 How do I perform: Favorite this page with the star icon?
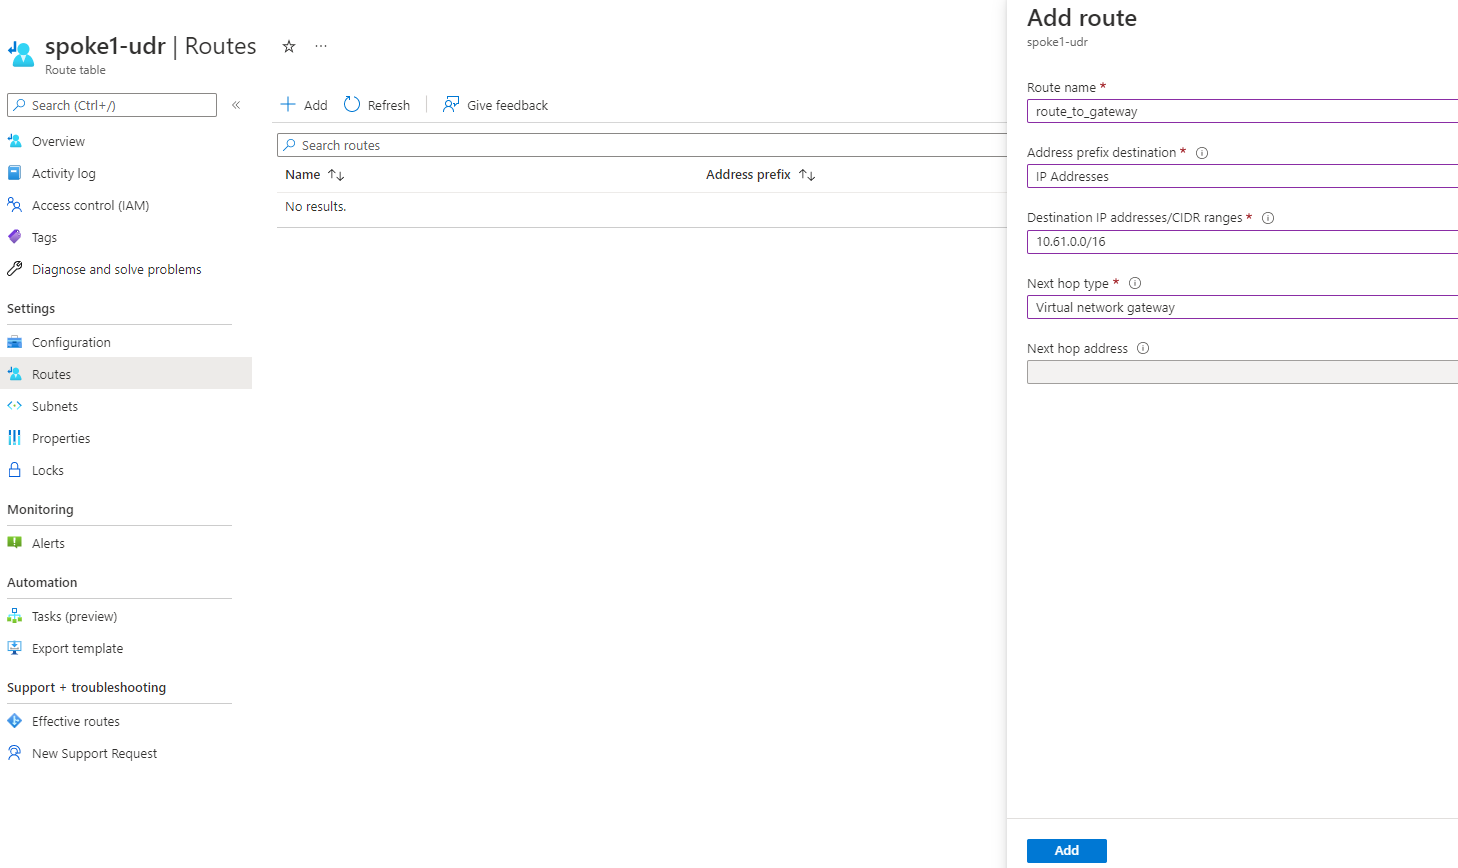pyautogui.click(x=289, y=46)
